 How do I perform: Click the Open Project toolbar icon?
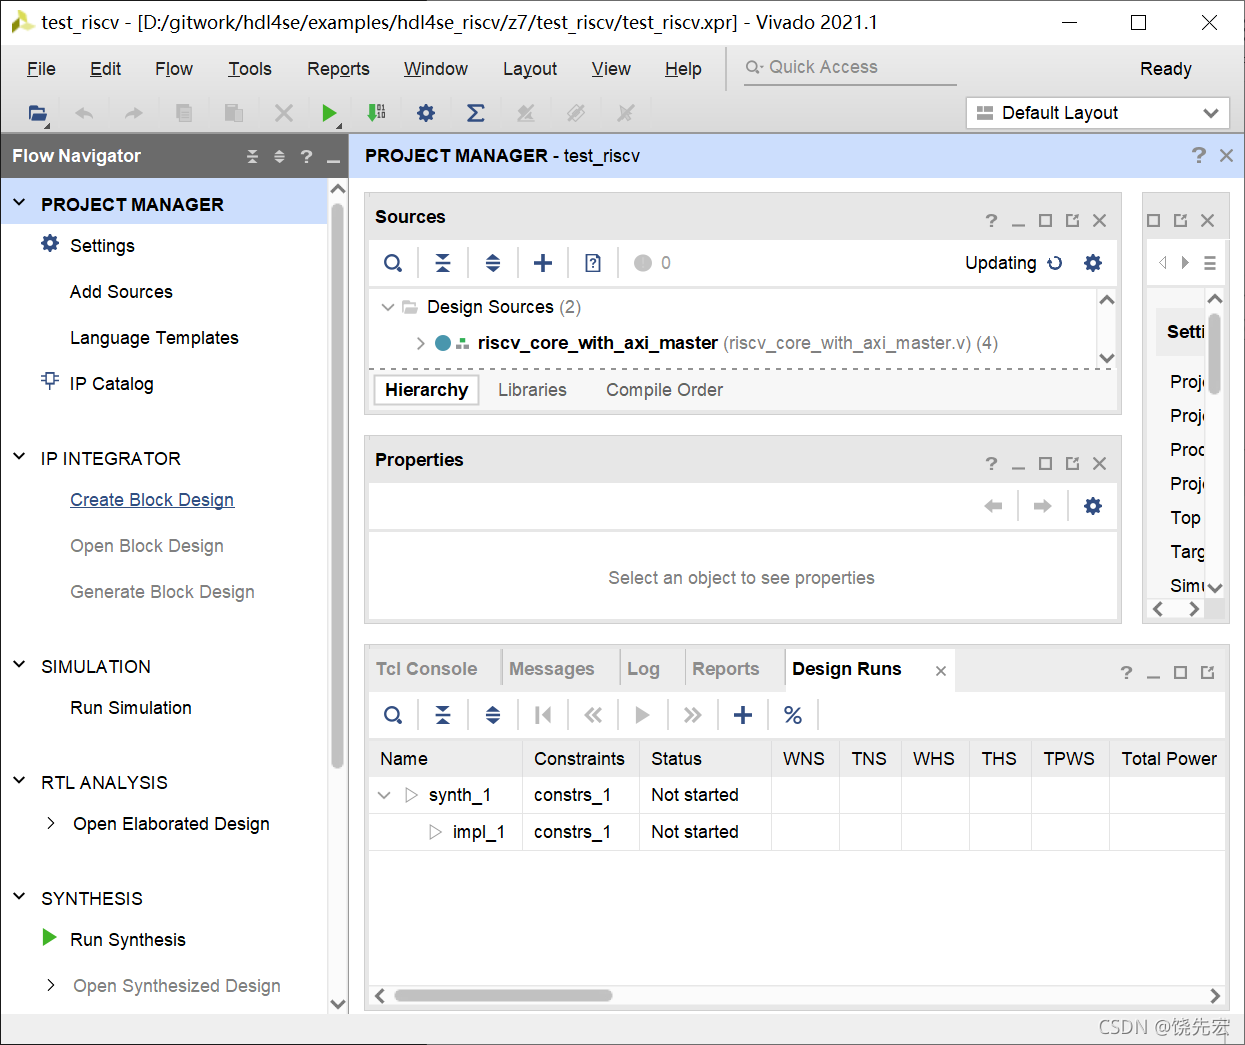tap(38, 113)
